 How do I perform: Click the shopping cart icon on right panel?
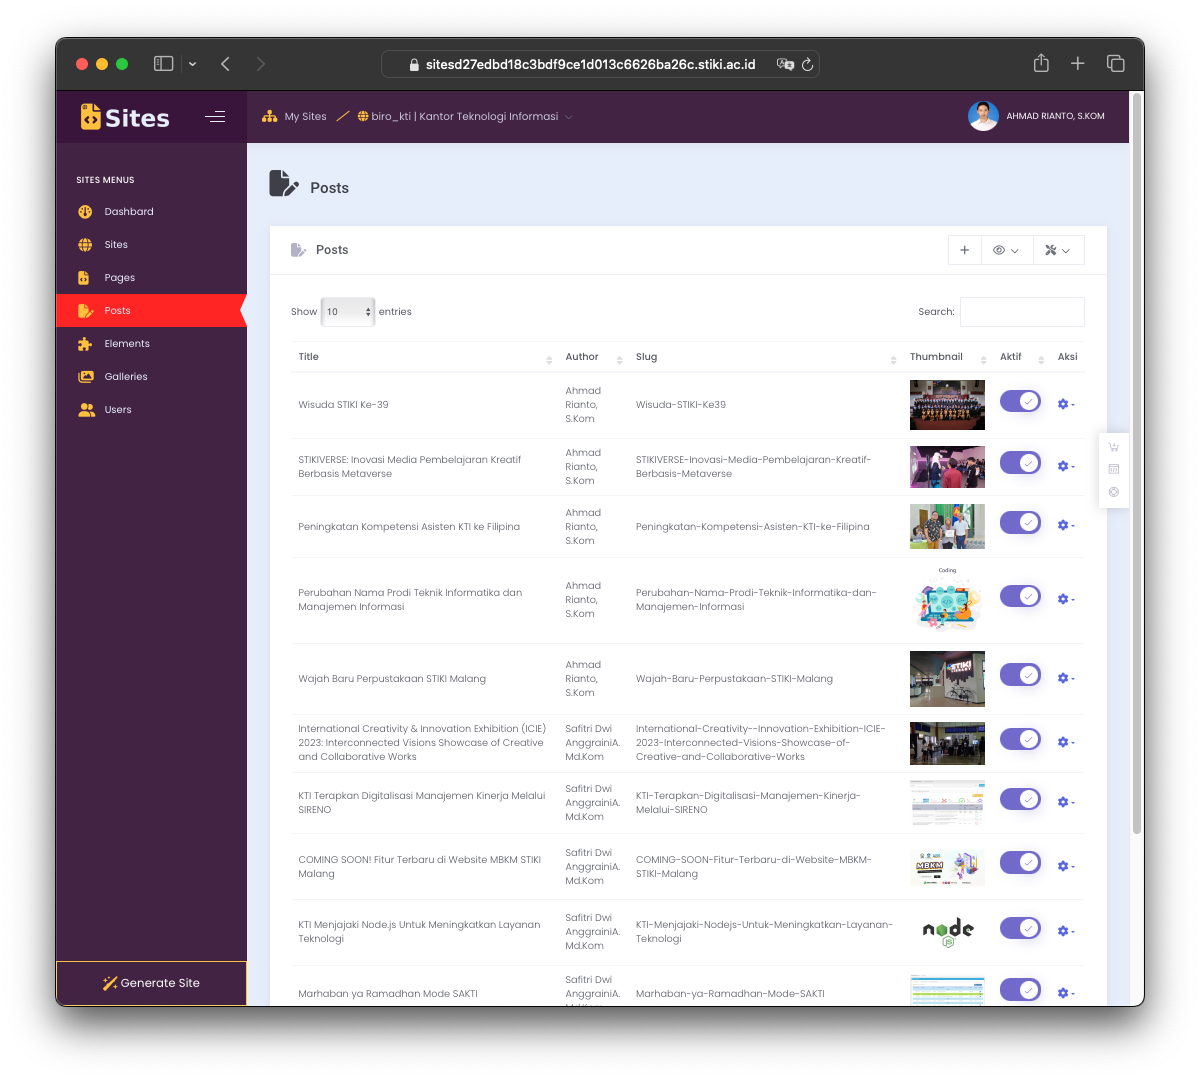(1113, 447)
